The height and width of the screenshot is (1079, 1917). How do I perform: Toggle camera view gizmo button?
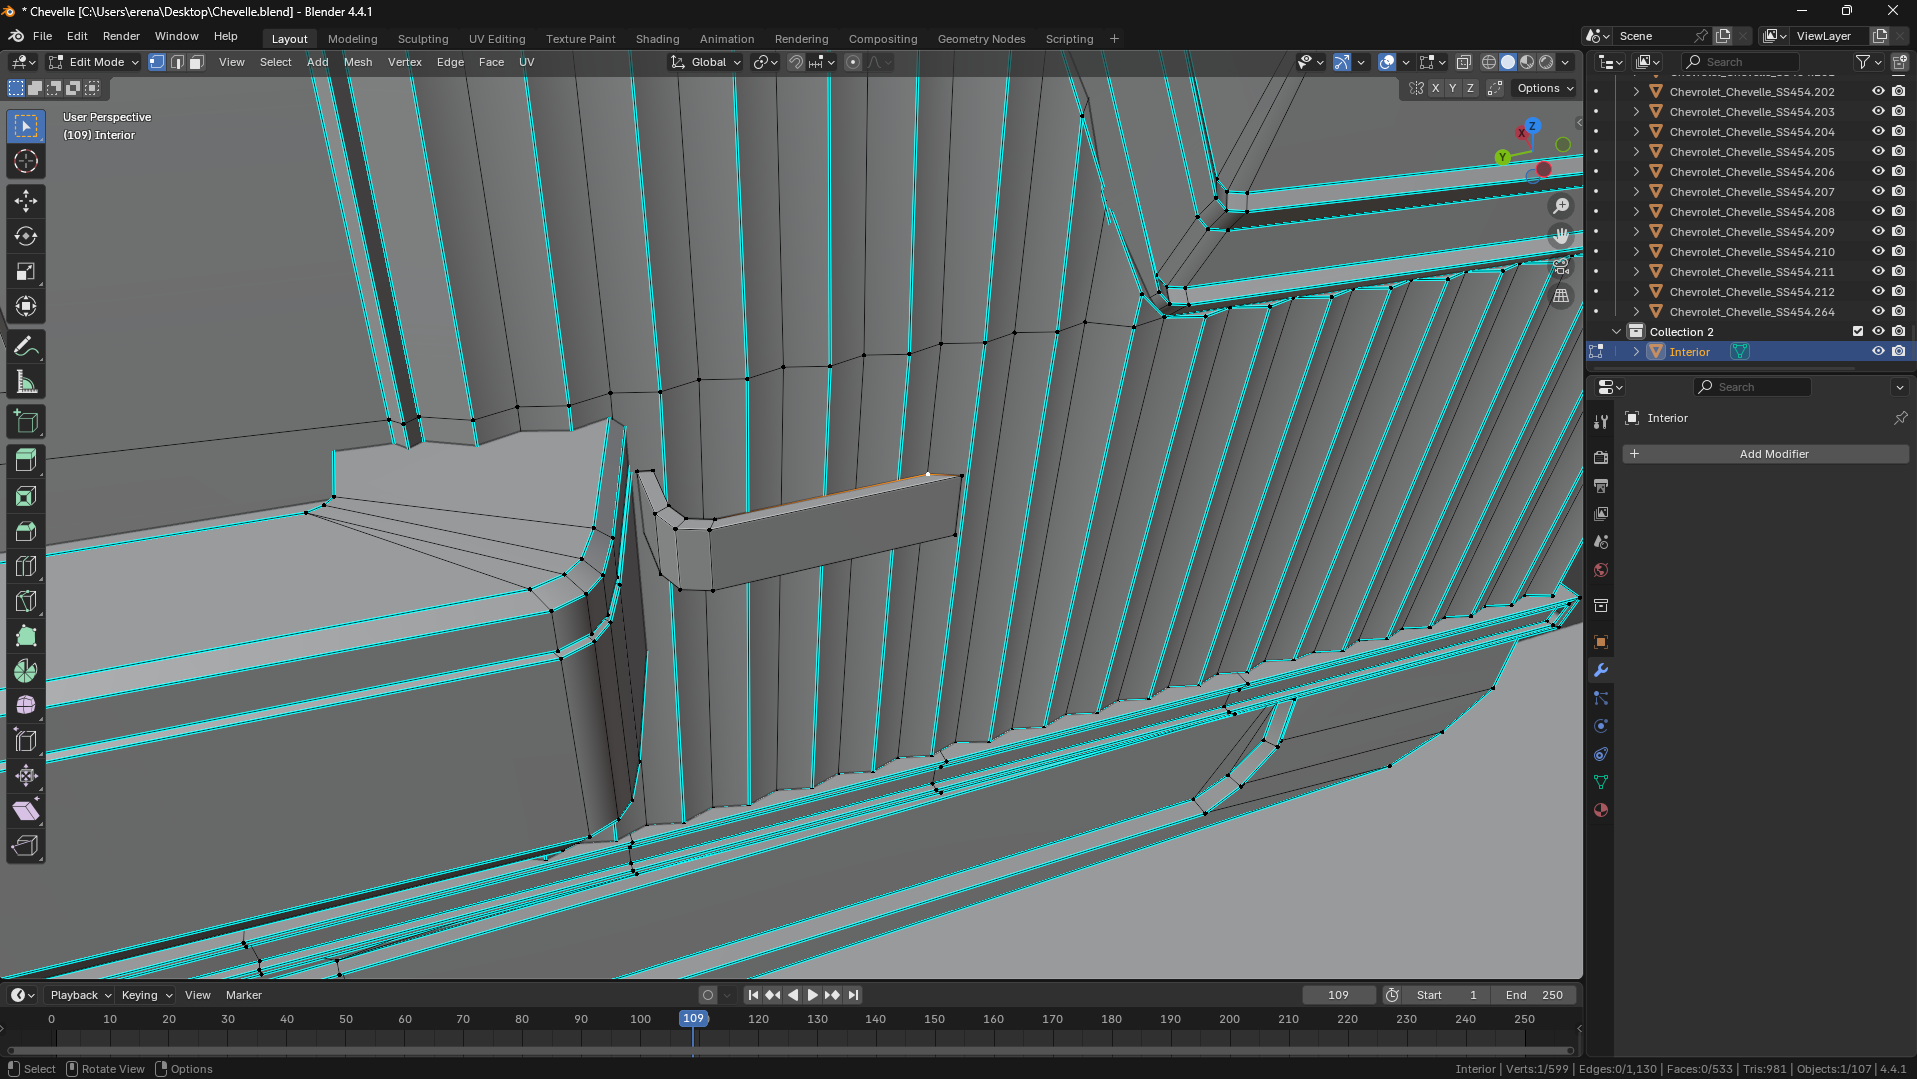pyautogui.click(x=1561, y=266)
